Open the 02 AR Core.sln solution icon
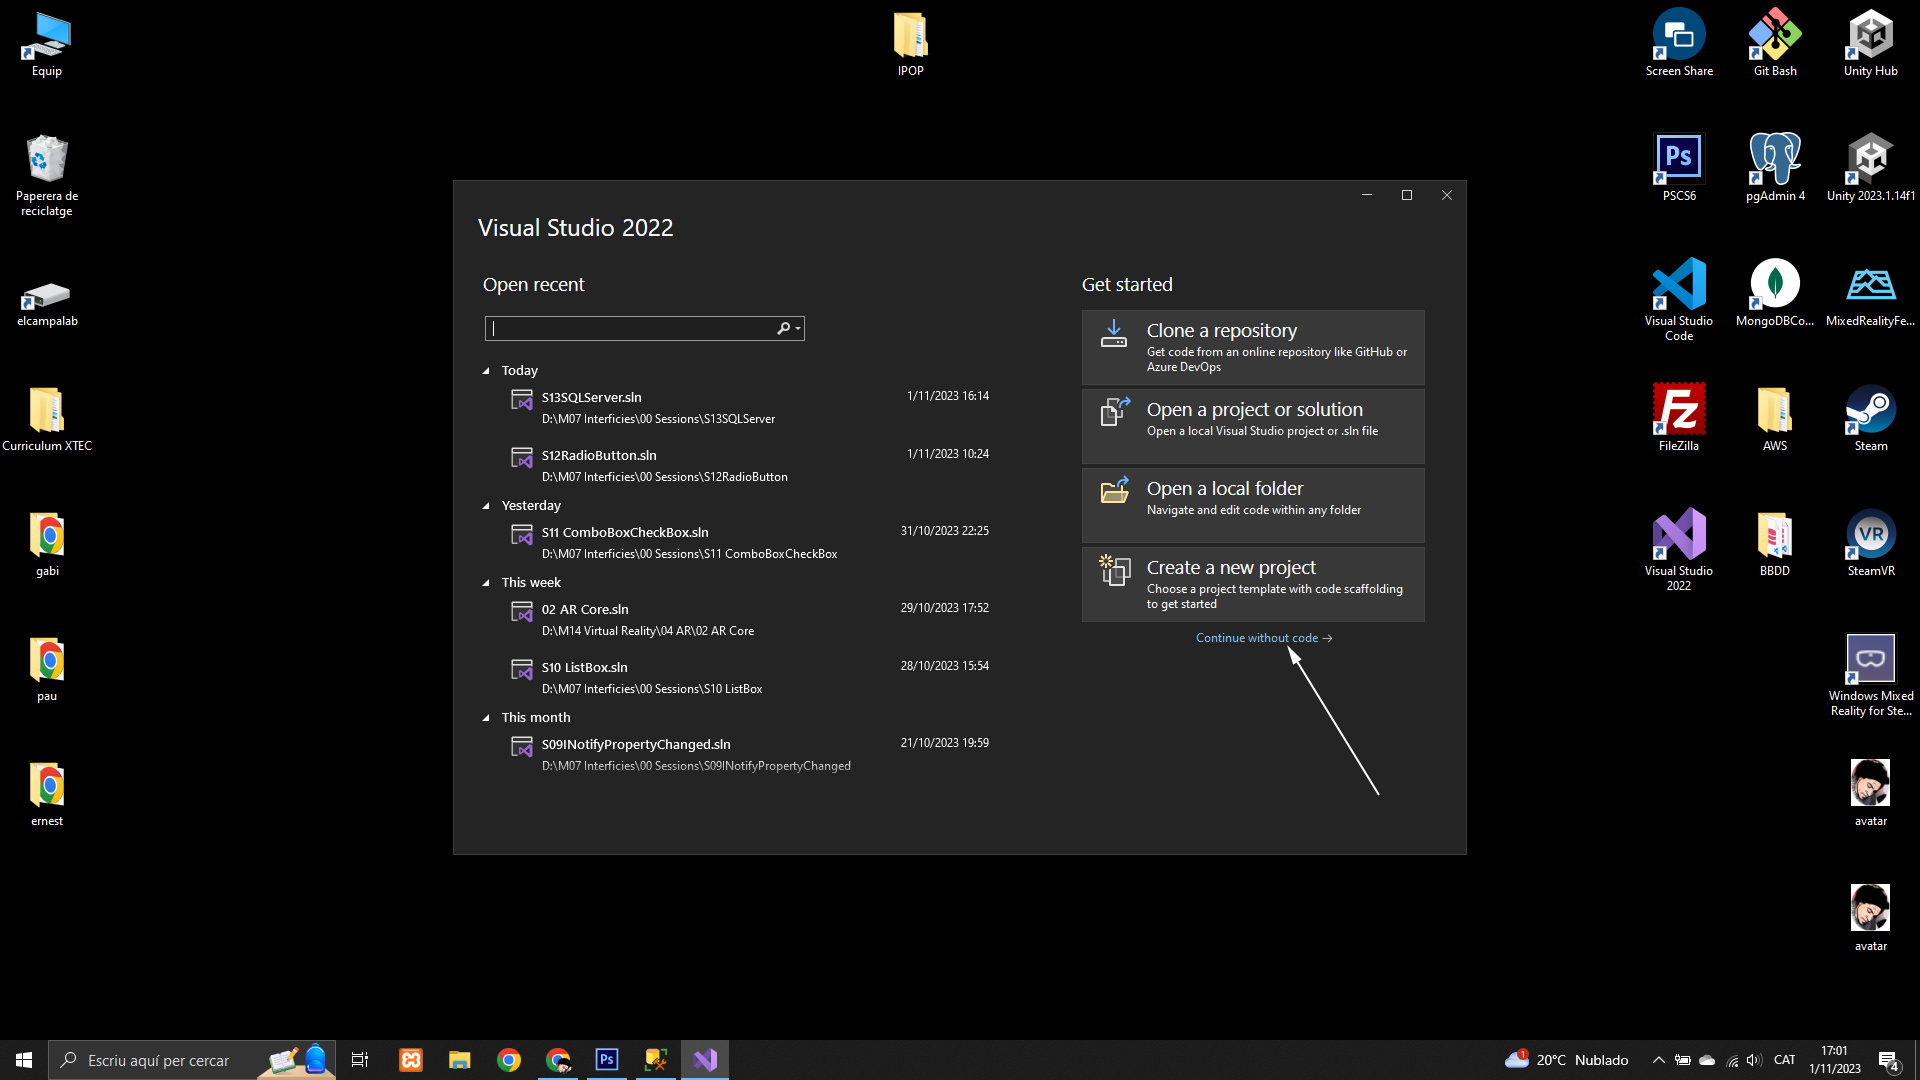 (x=521, y=612)
